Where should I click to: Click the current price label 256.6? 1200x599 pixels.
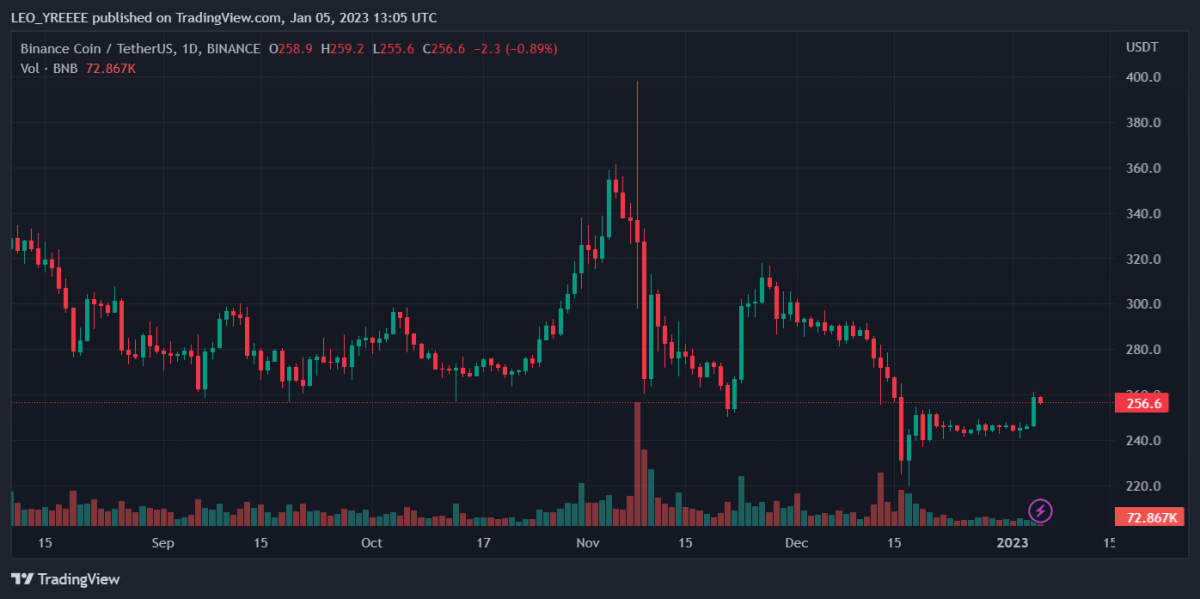click(x=1143, y=403)
